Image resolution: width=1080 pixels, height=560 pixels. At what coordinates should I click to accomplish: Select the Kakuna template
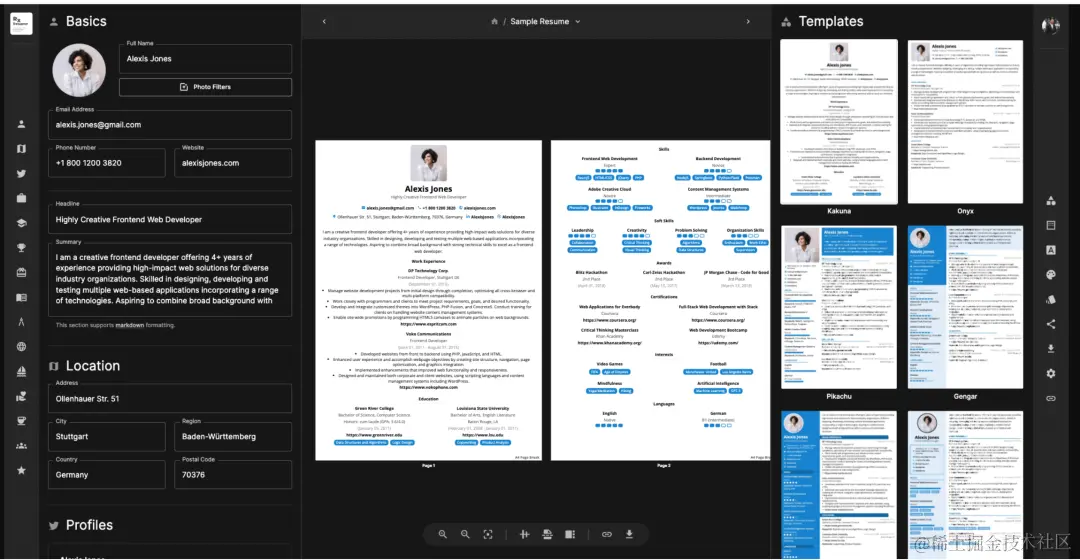(838, 122)
